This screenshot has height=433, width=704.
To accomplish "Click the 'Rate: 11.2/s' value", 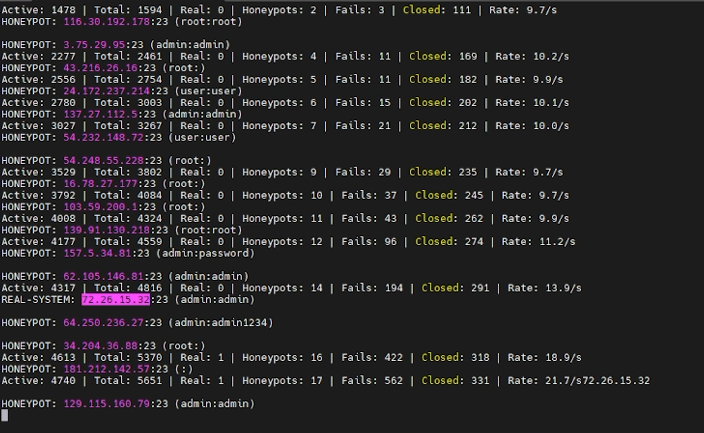I will point(538,242).
